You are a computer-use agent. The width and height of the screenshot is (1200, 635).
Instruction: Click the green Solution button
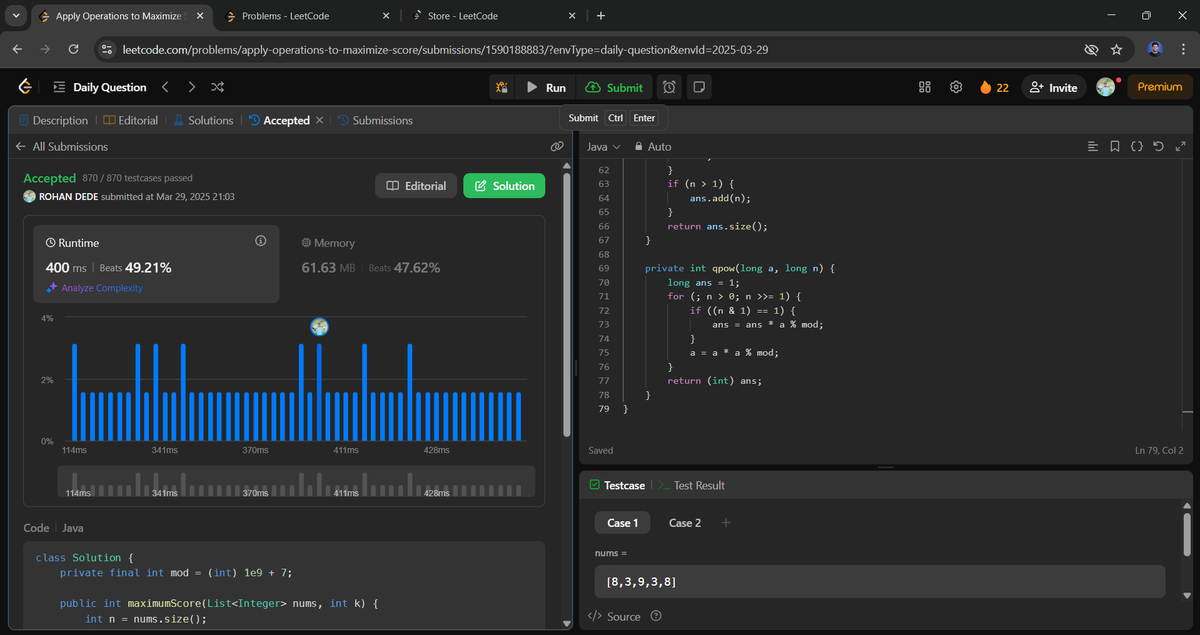(504, 186)
